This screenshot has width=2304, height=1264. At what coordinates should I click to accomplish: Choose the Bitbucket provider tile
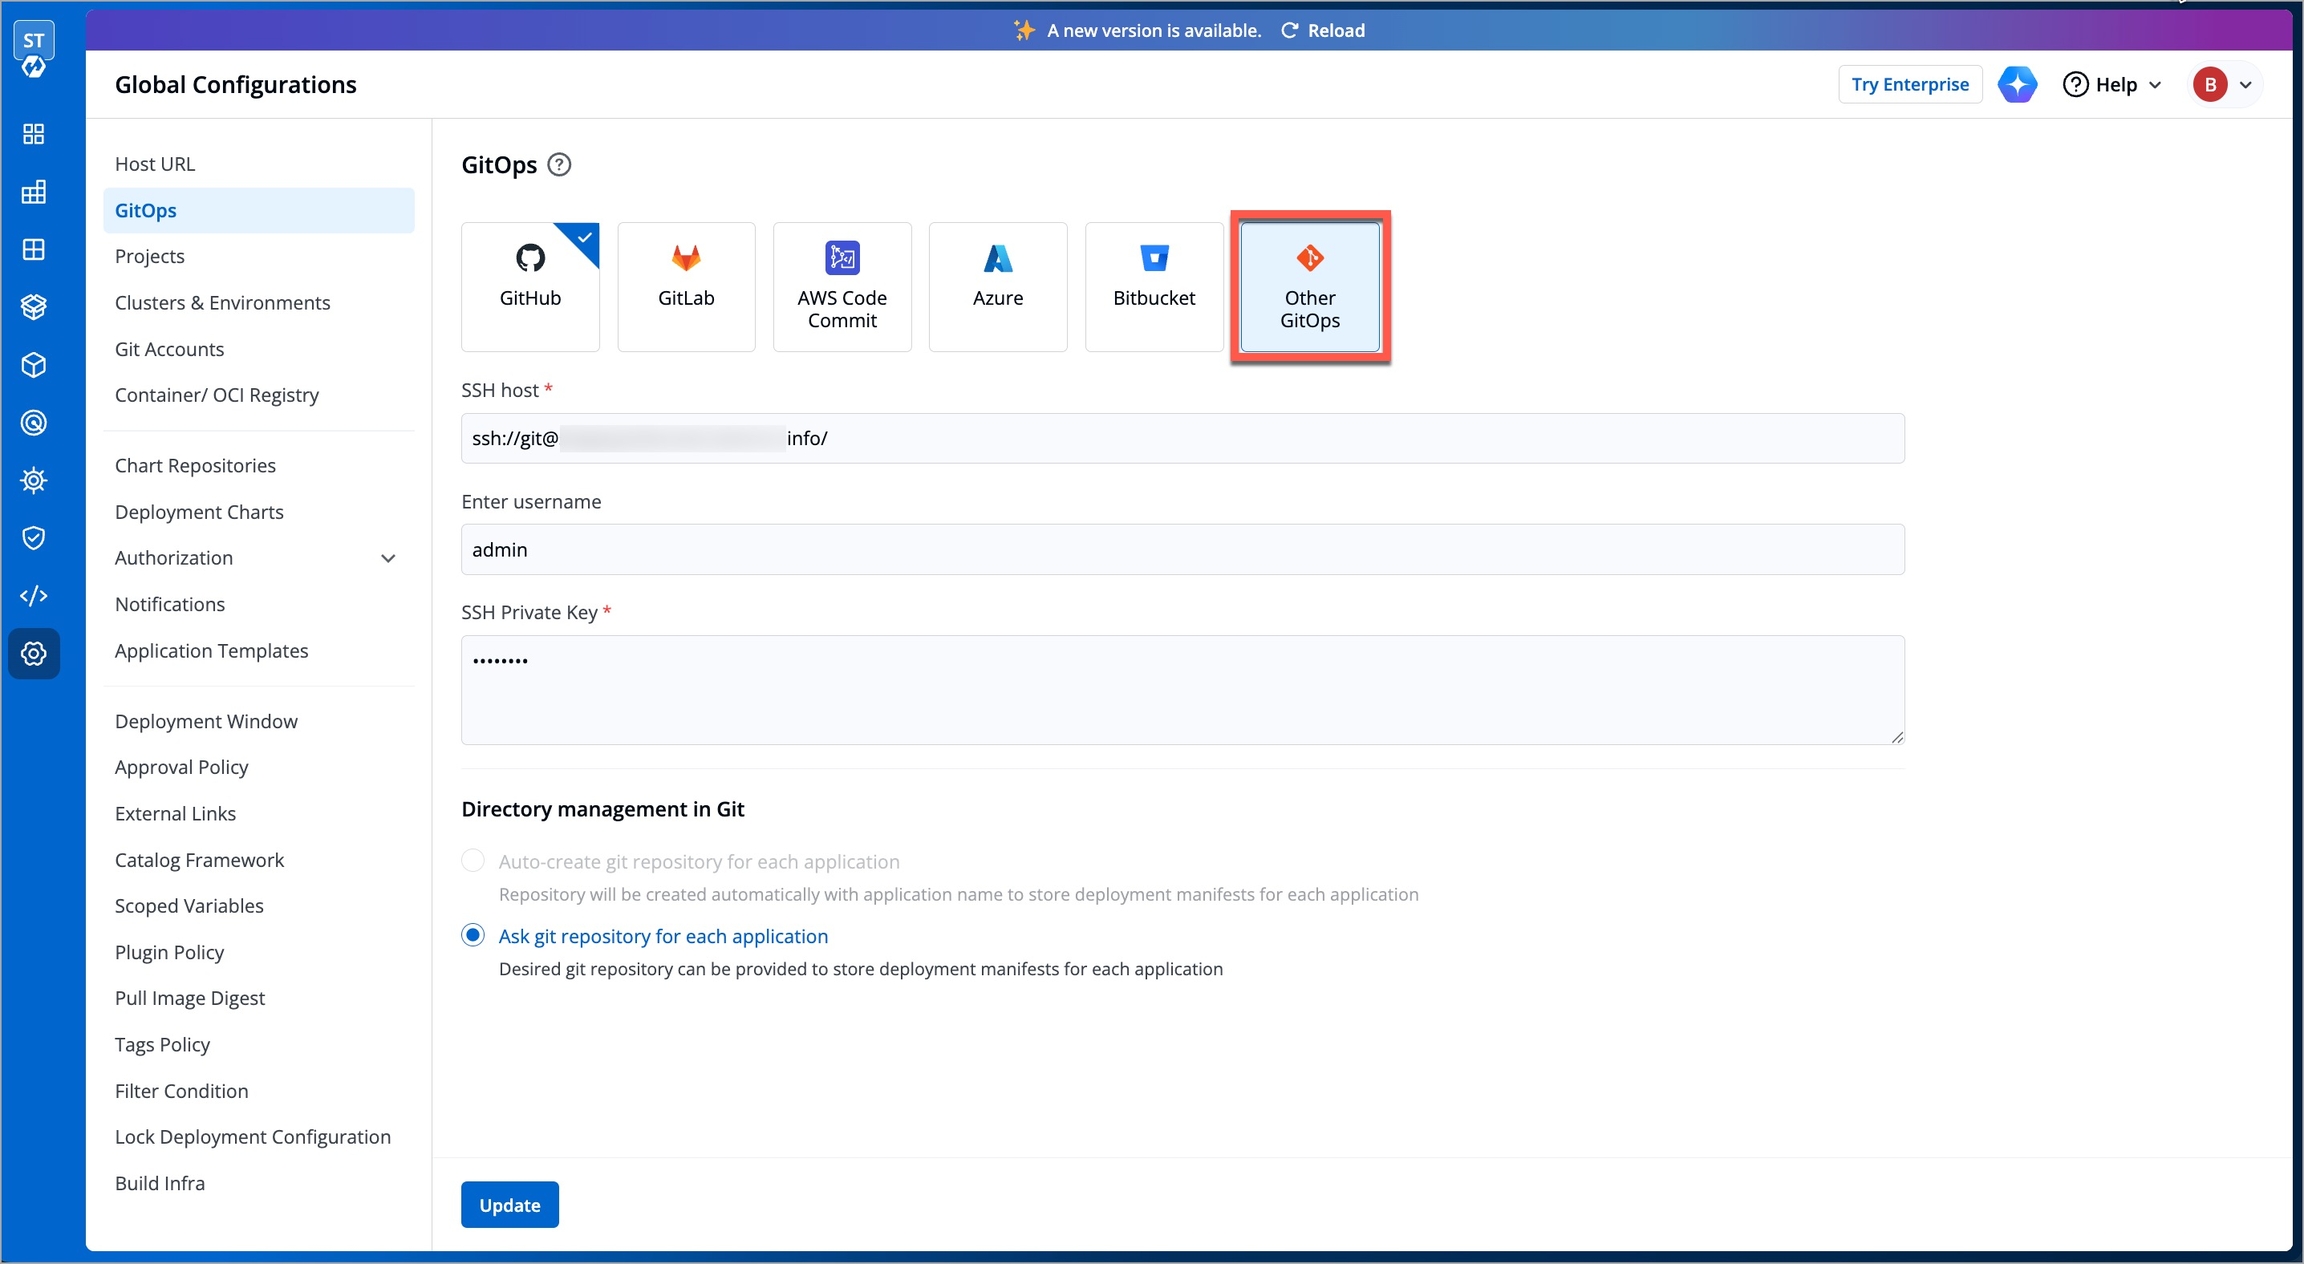[1153, 286]
